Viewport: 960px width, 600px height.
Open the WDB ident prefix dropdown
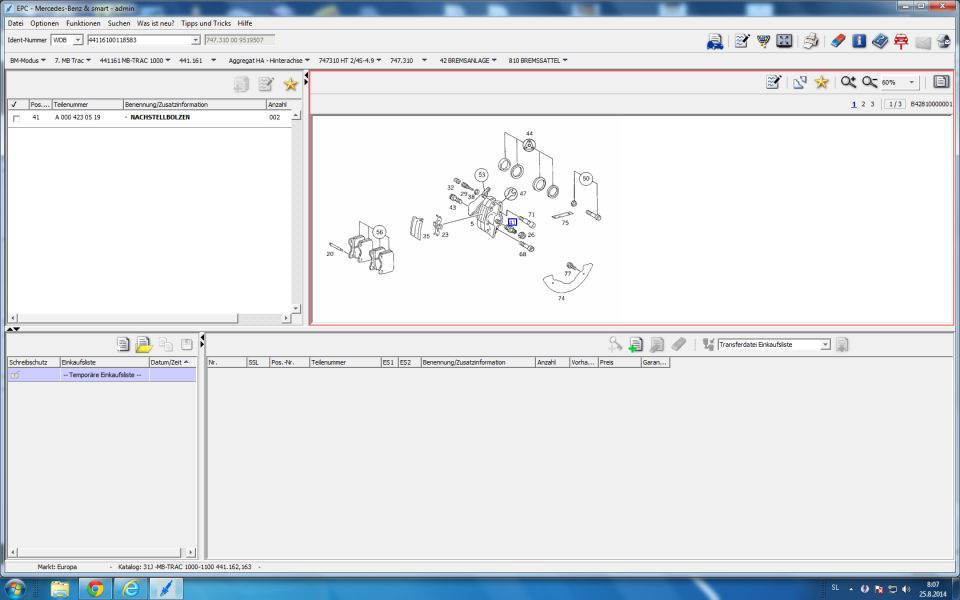(x=78, y=40)
